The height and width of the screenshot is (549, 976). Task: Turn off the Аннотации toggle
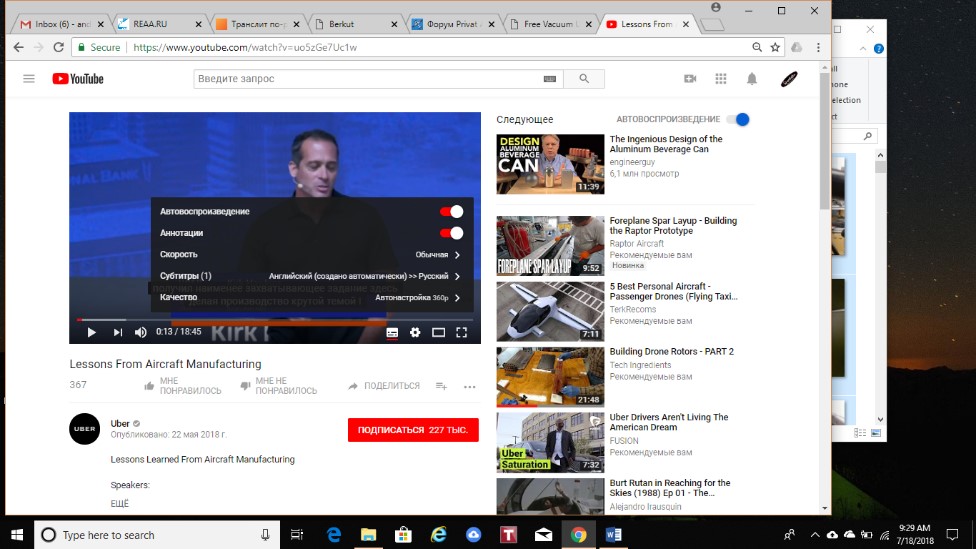pyautogui.click(x=451, y=233)
